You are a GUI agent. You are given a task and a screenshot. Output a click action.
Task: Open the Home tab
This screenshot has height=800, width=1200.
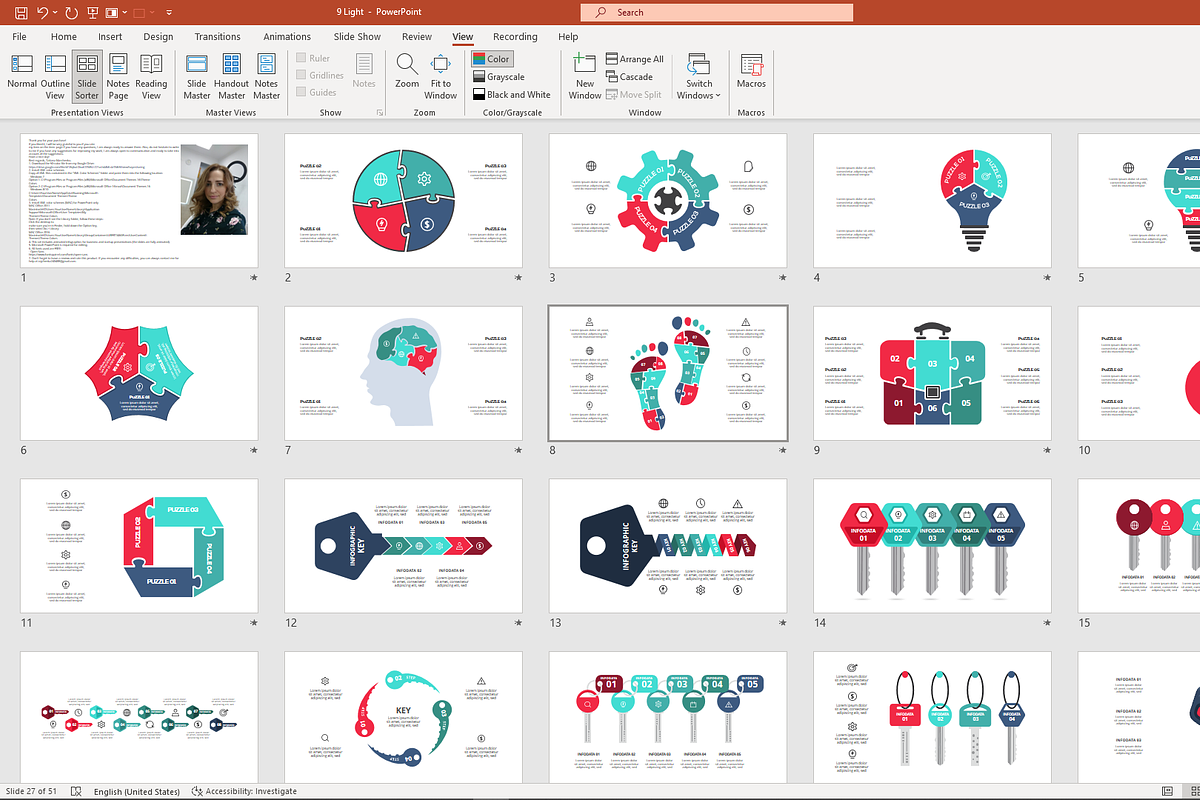click(63, 37)
